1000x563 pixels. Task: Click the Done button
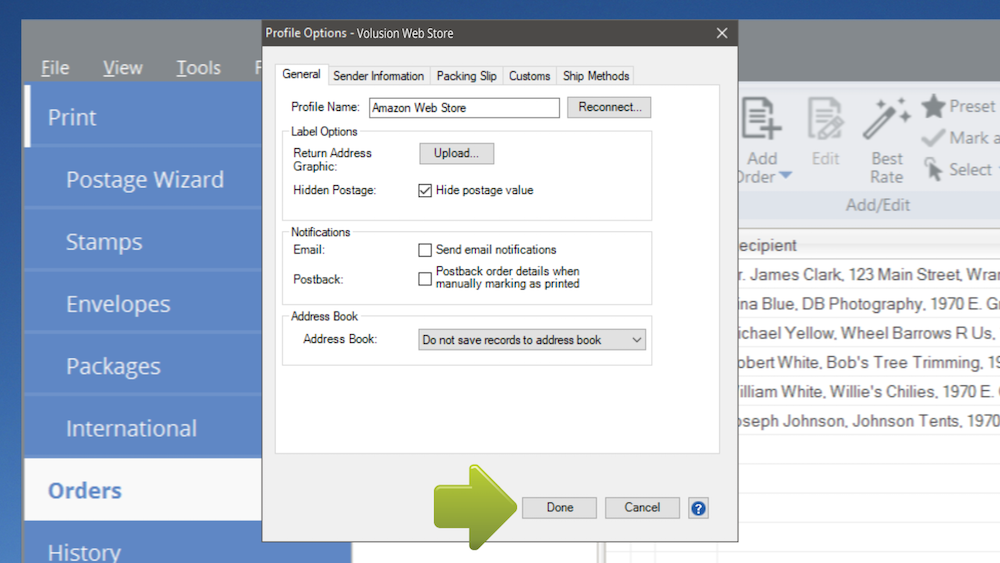point(559,508)
